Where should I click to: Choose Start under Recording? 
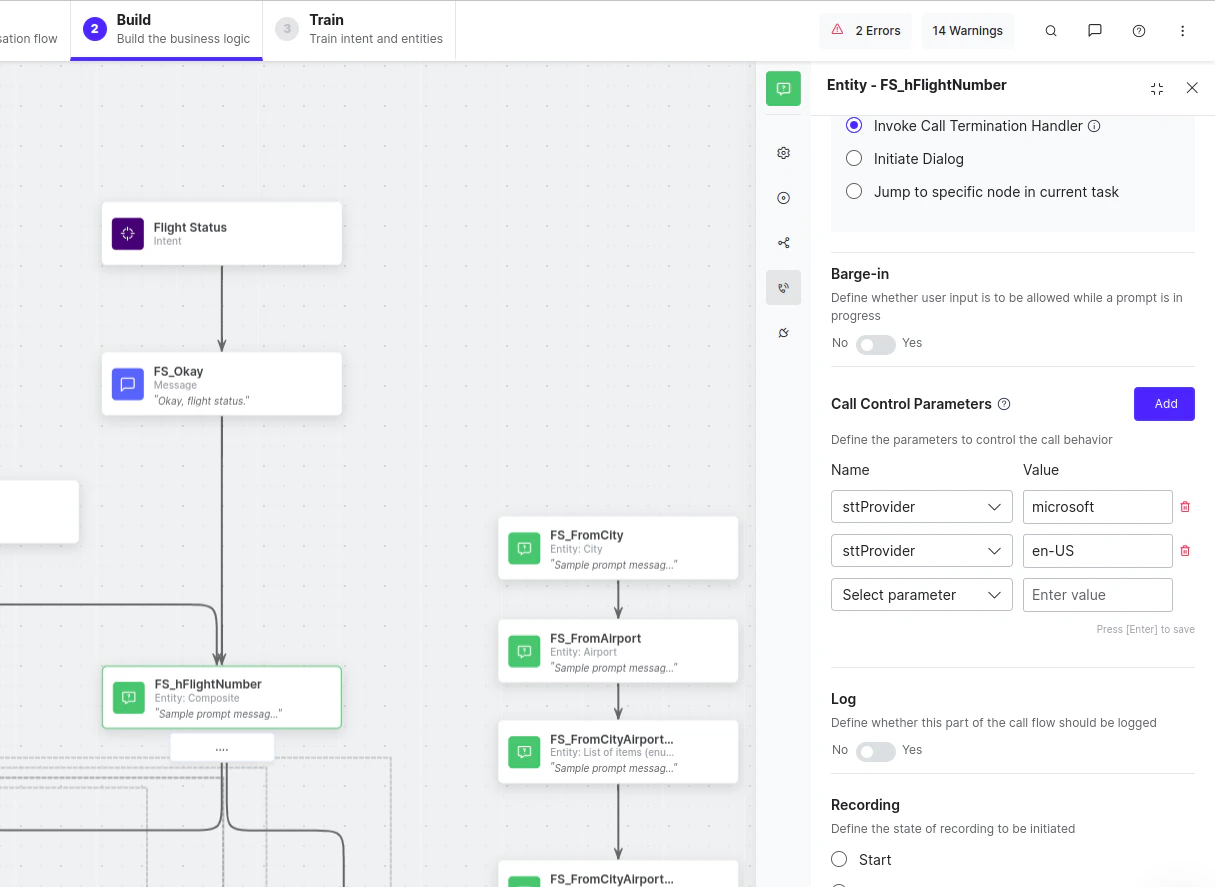(x=838, y=858)
